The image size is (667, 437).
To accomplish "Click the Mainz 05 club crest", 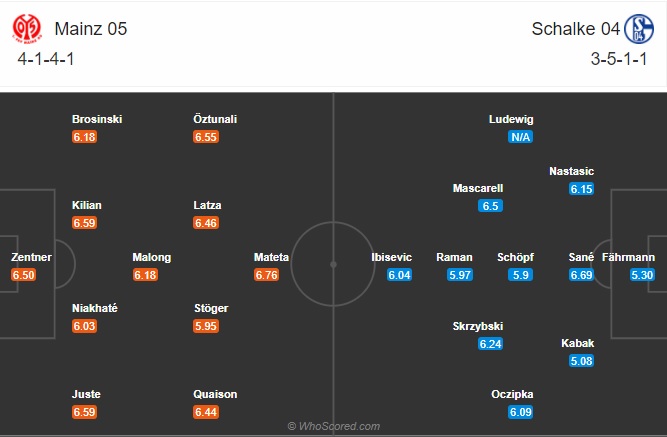I will pos(29,29).
